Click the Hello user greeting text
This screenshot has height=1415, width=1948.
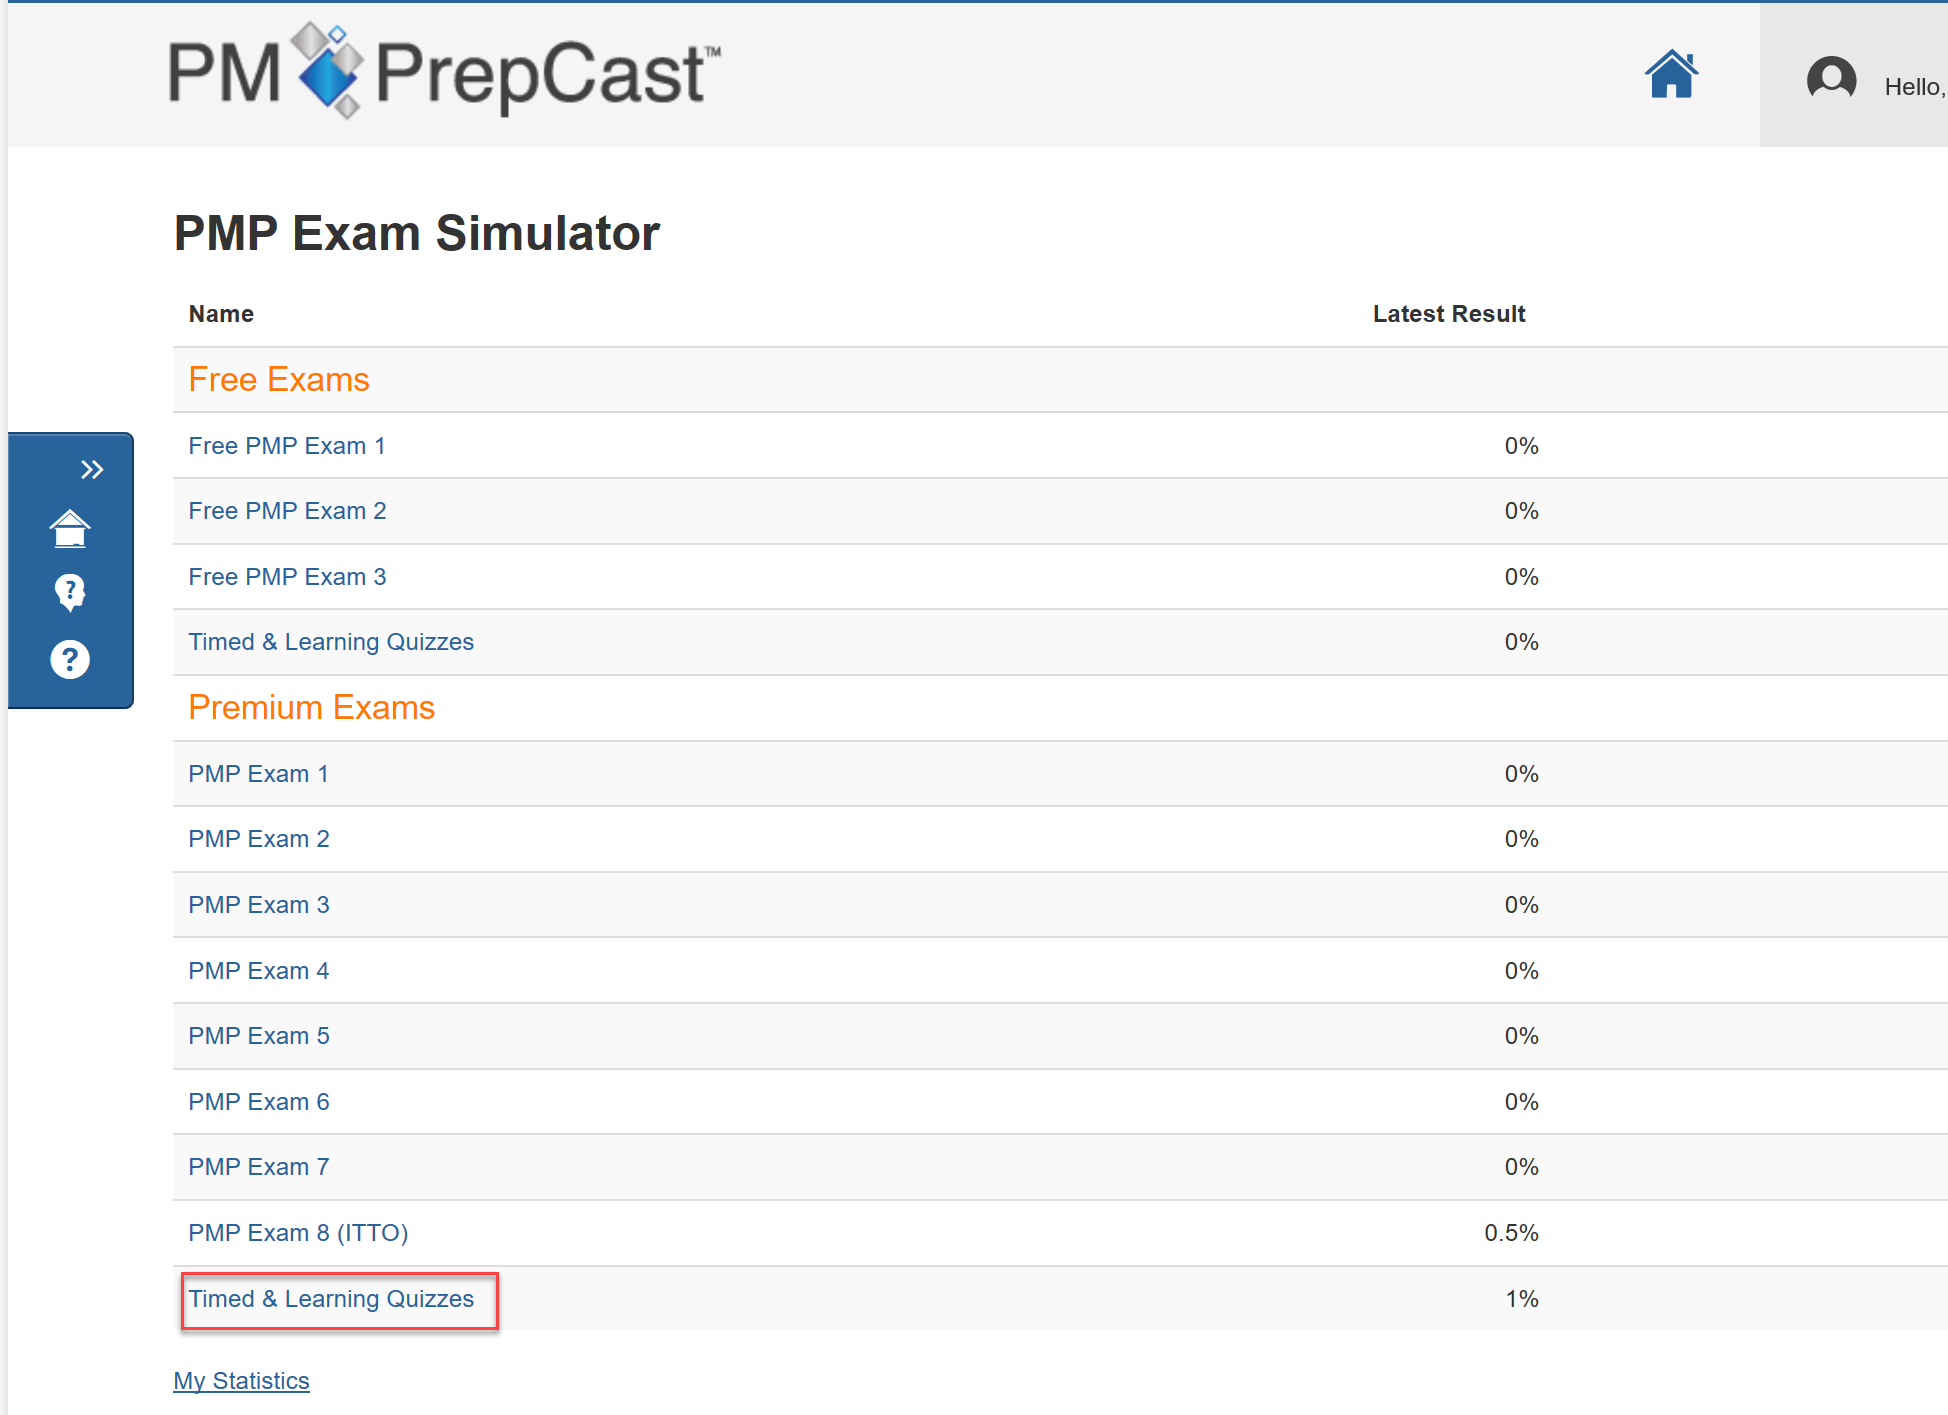[x=1915, y=87]
